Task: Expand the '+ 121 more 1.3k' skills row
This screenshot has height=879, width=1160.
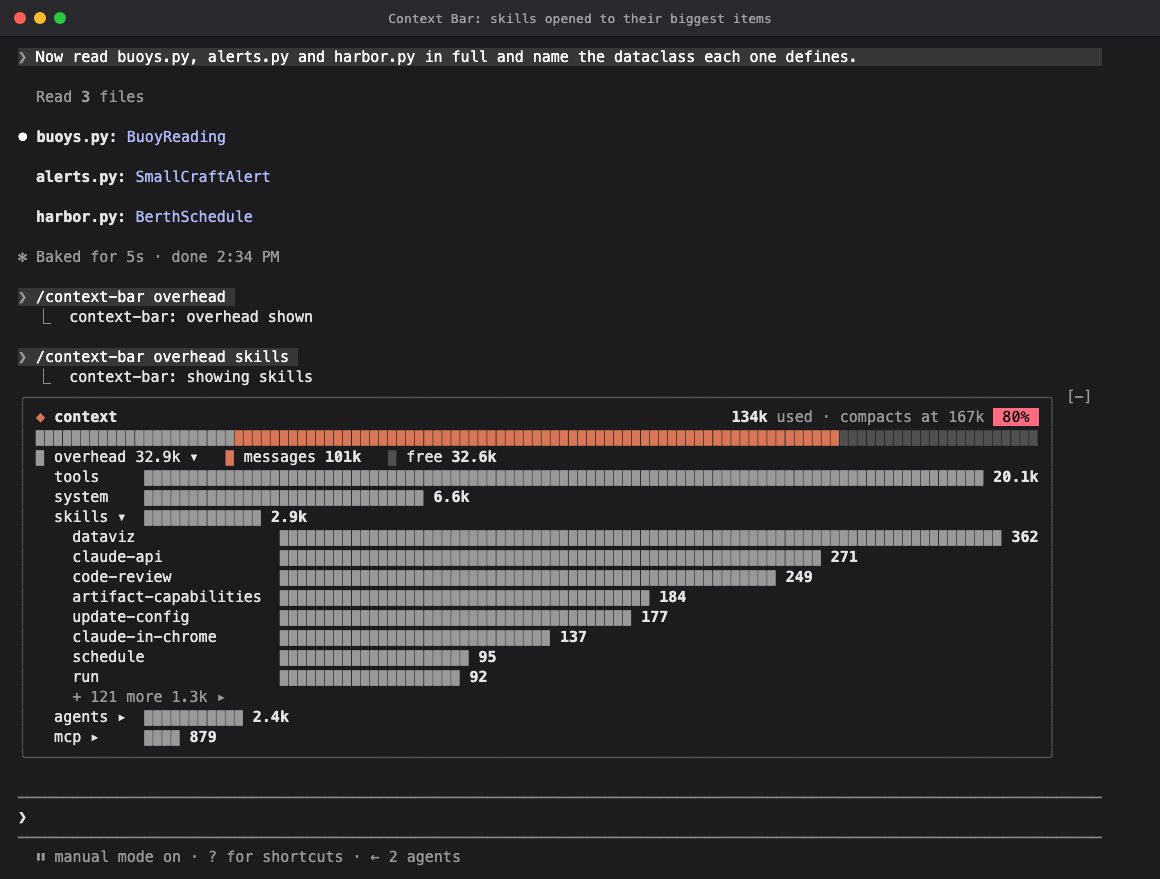Action: tap(148, 697)
